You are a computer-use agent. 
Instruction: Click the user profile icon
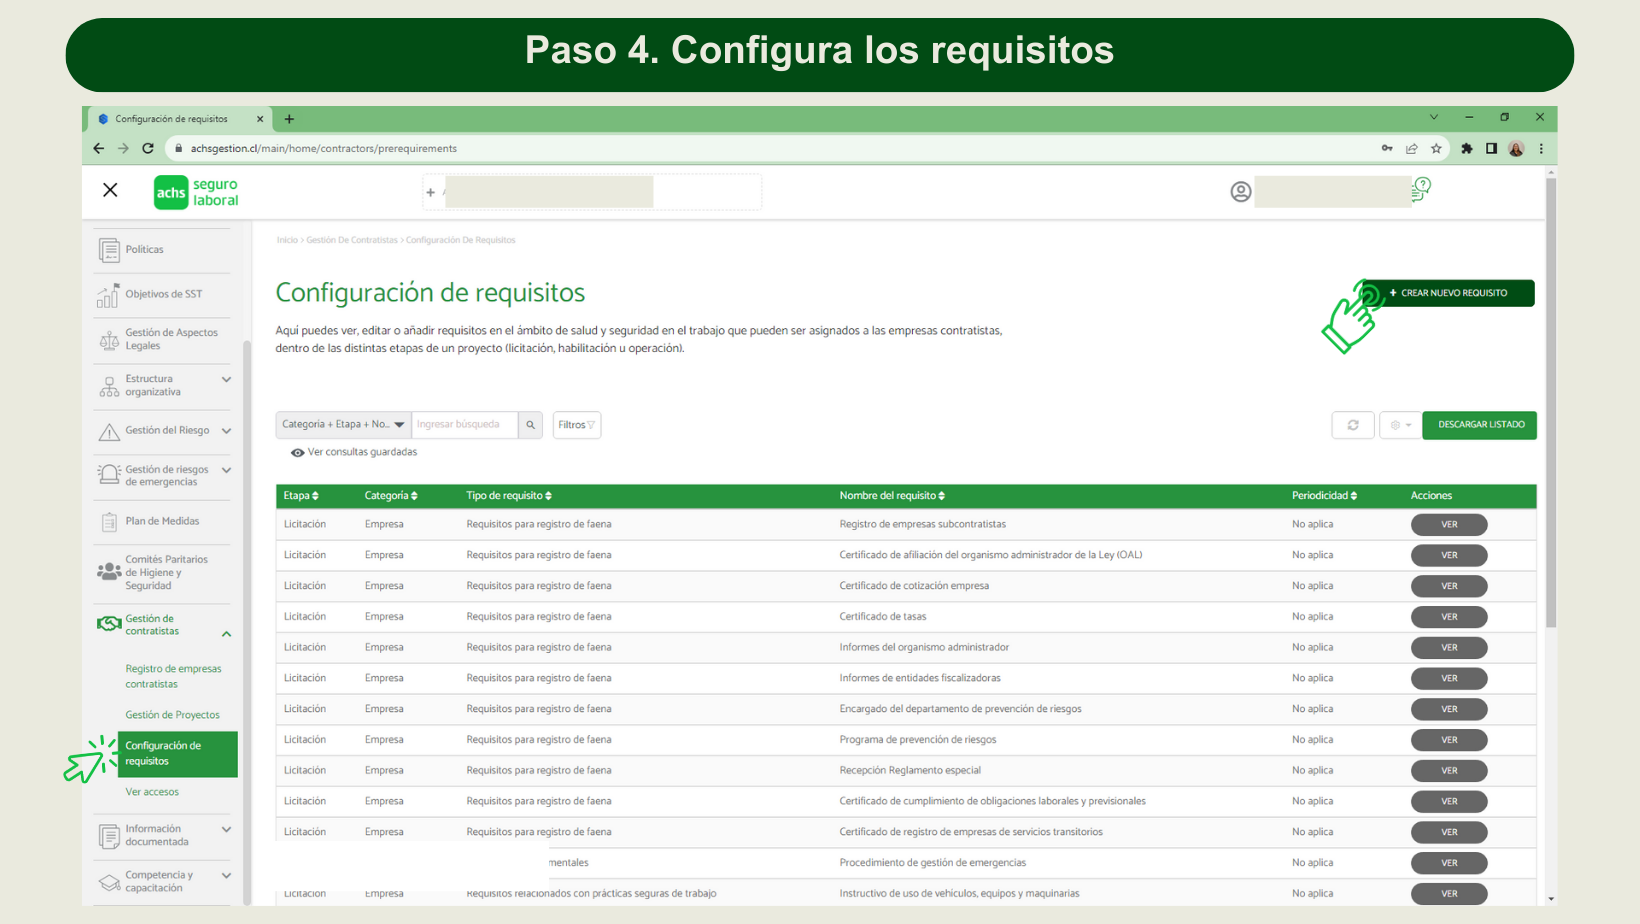[1240, 192]
